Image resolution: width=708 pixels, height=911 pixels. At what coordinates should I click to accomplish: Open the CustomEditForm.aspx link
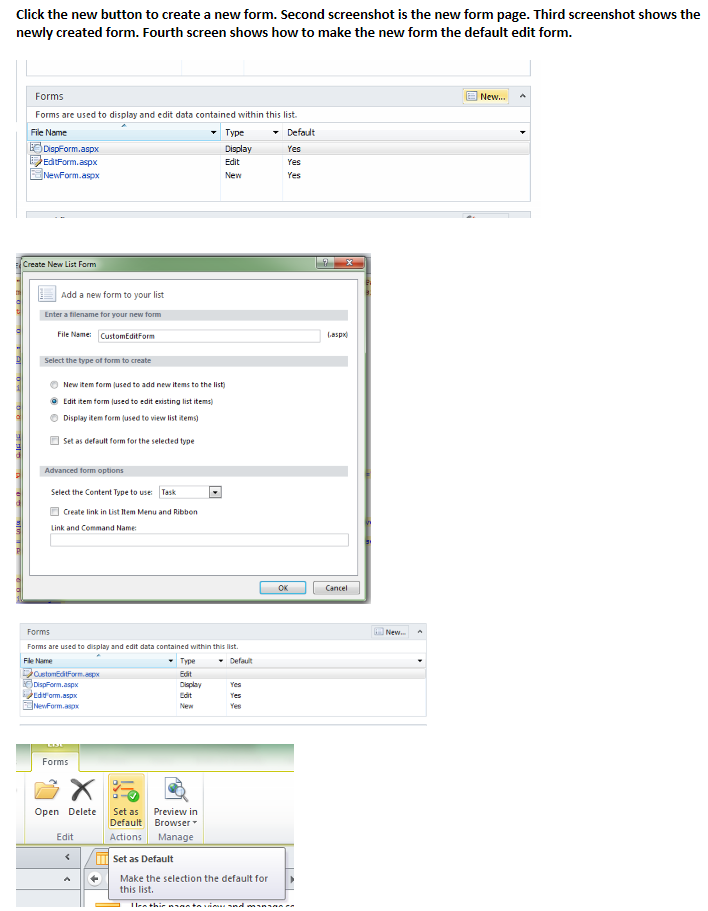click(66, 675)
